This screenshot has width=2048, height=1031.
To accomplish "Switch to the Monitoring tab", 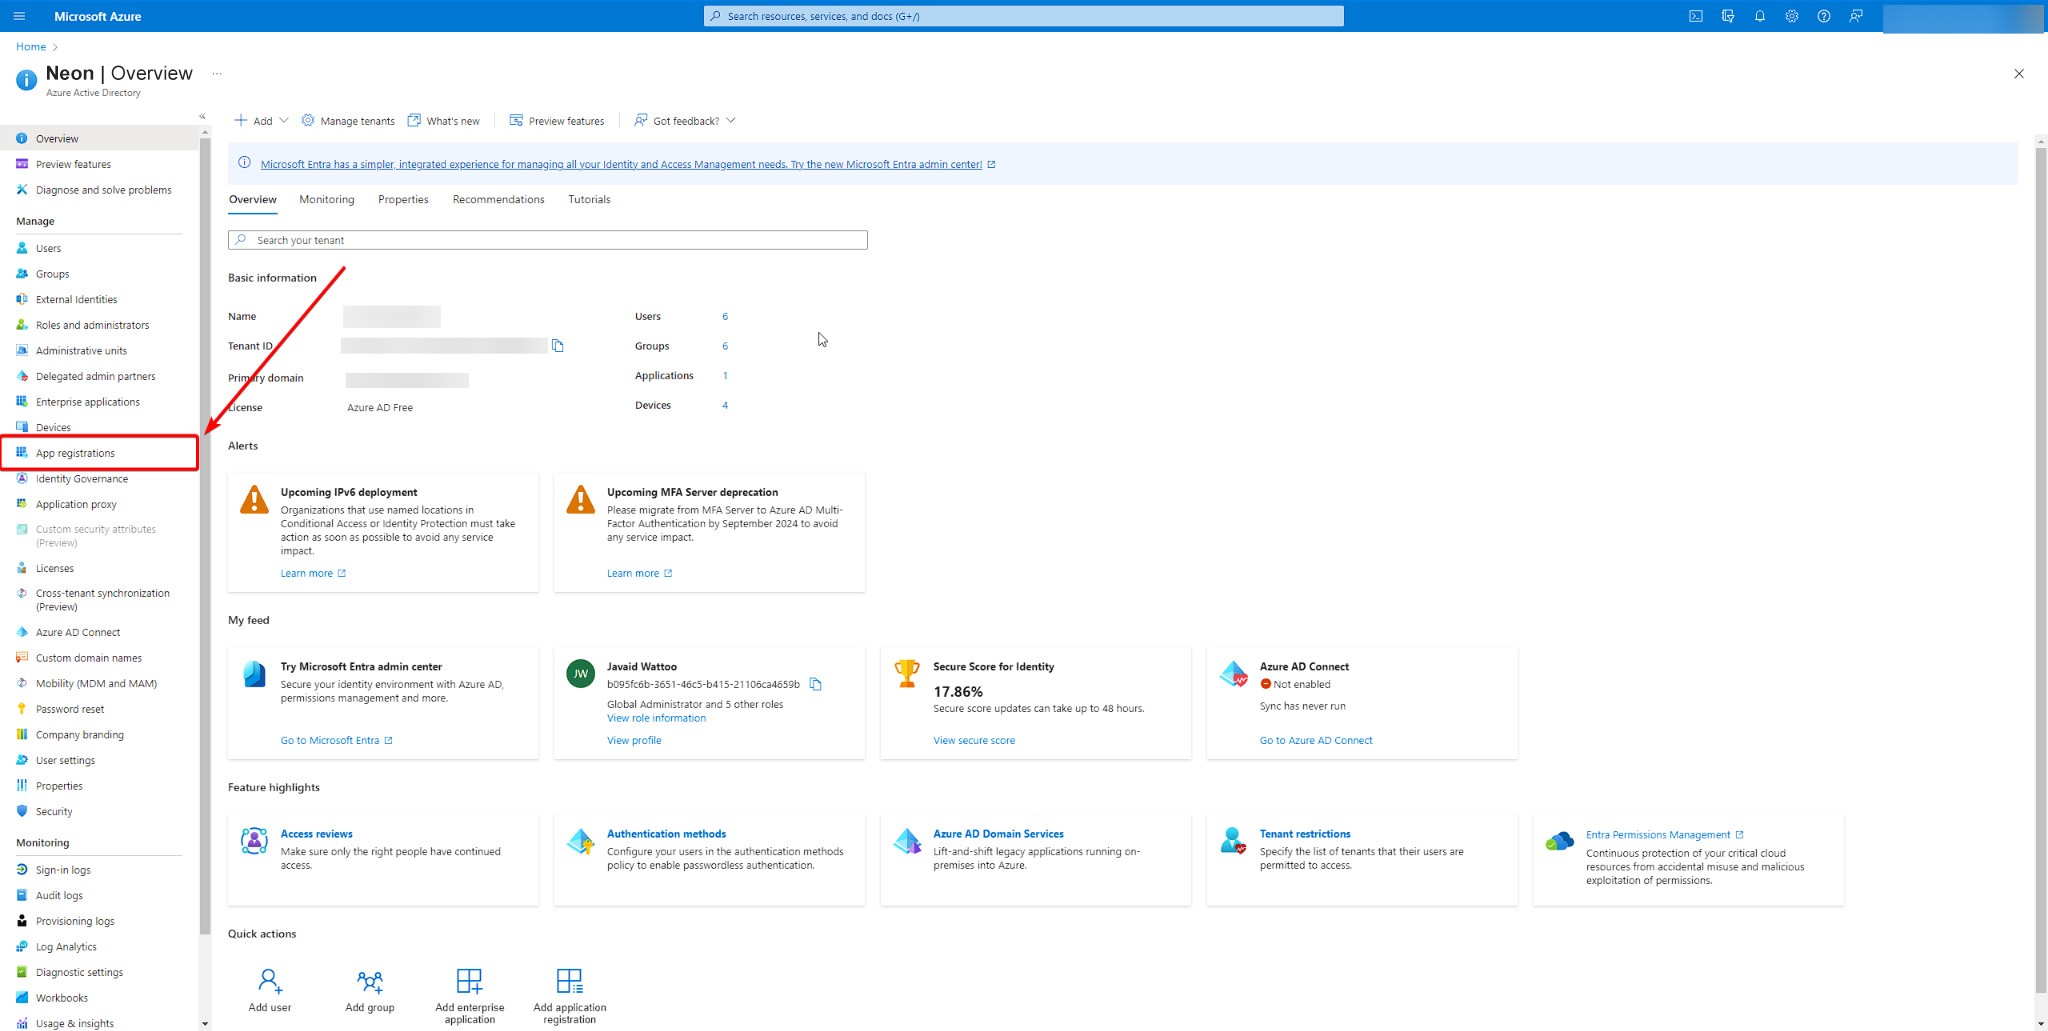I will (327, 200).
